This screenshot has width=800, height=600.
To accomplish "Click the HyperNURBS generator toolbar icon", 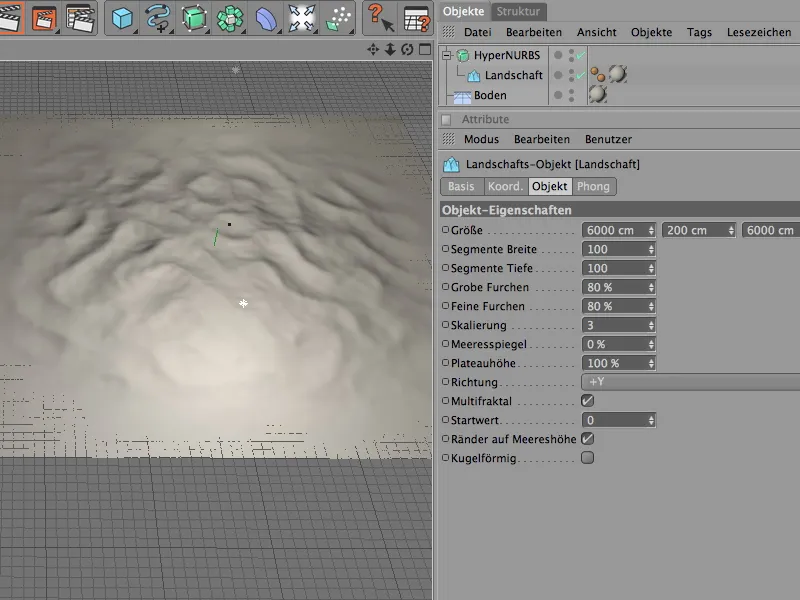I will (x=194, y=18).
